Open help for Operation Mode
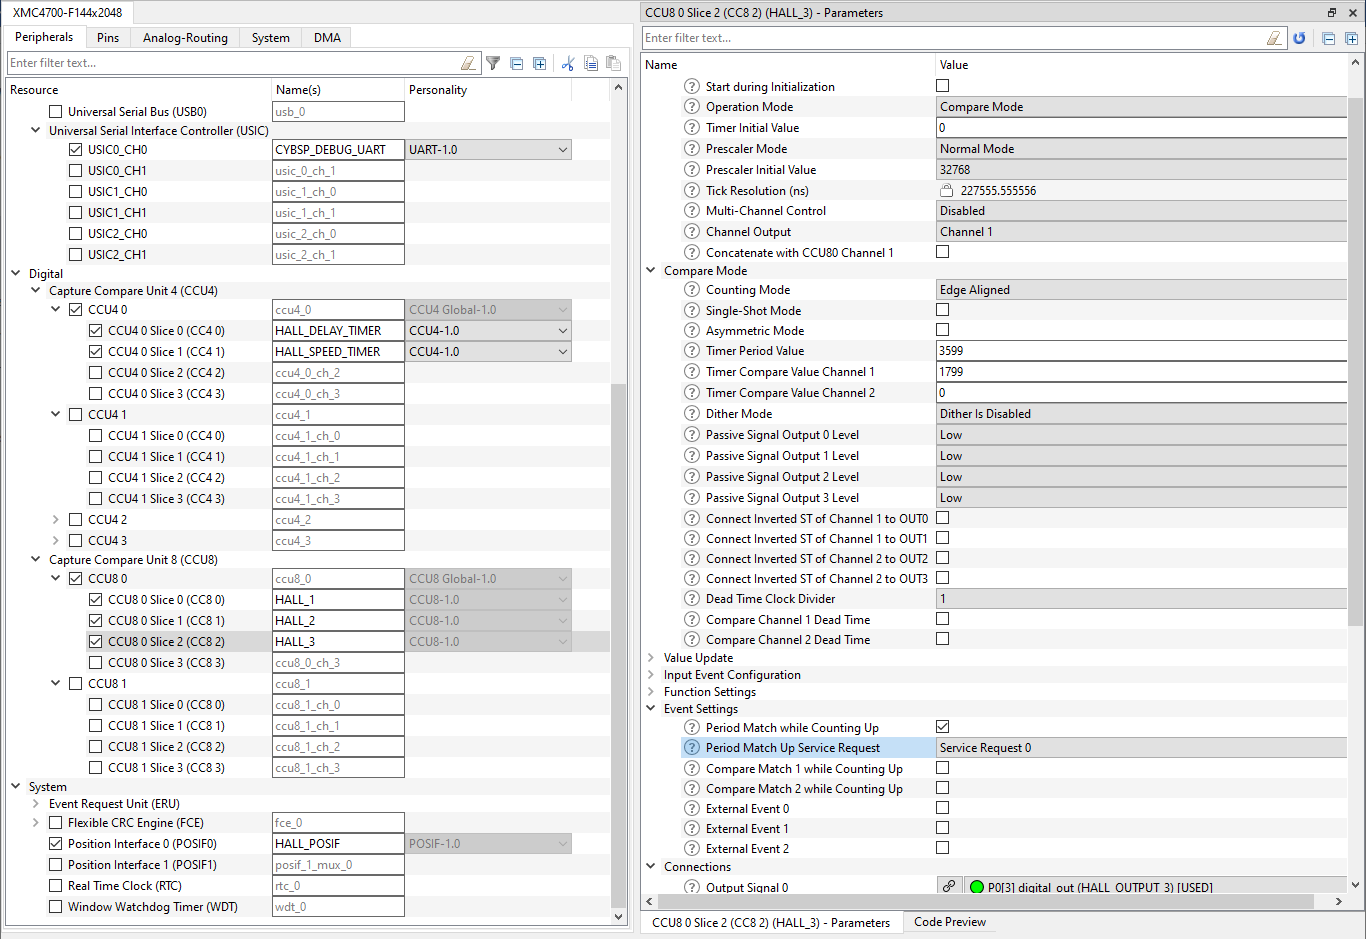The height and width of the screenshot is (939, 1366). (x=692, y=107)
